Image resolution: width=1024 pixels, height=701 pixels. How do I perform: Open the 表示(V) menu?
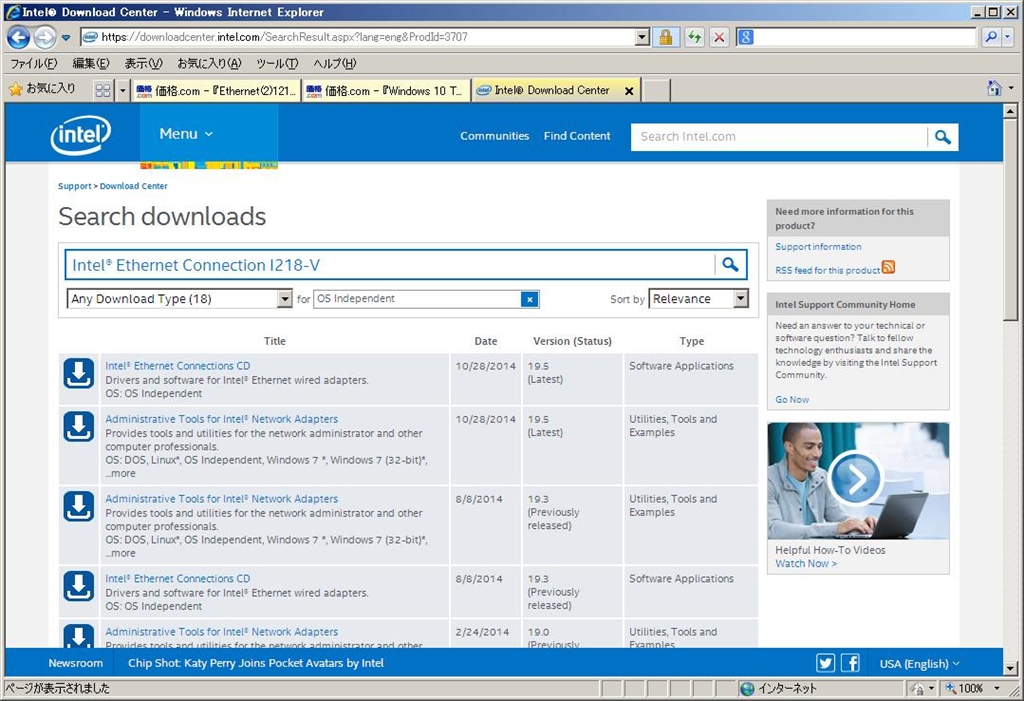(x=143, y=63)
